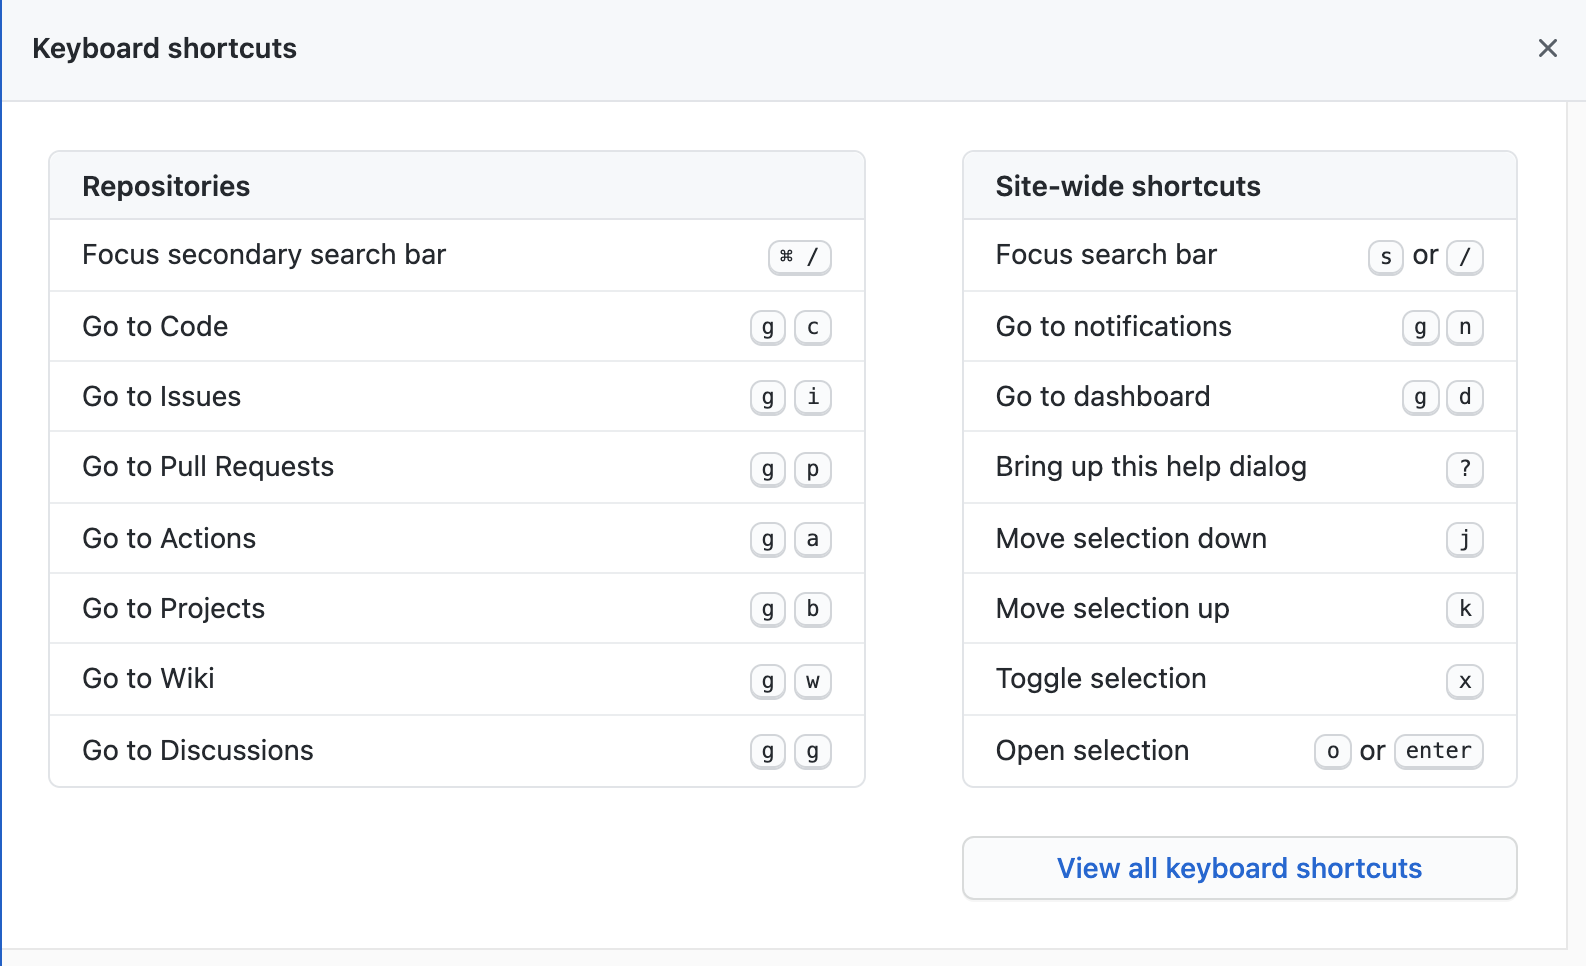Viewport: 1586px width, 966px height.
Task: Click the 'p' key for Pull Requests
Action: pyautogui.click(x=813, y=469)
